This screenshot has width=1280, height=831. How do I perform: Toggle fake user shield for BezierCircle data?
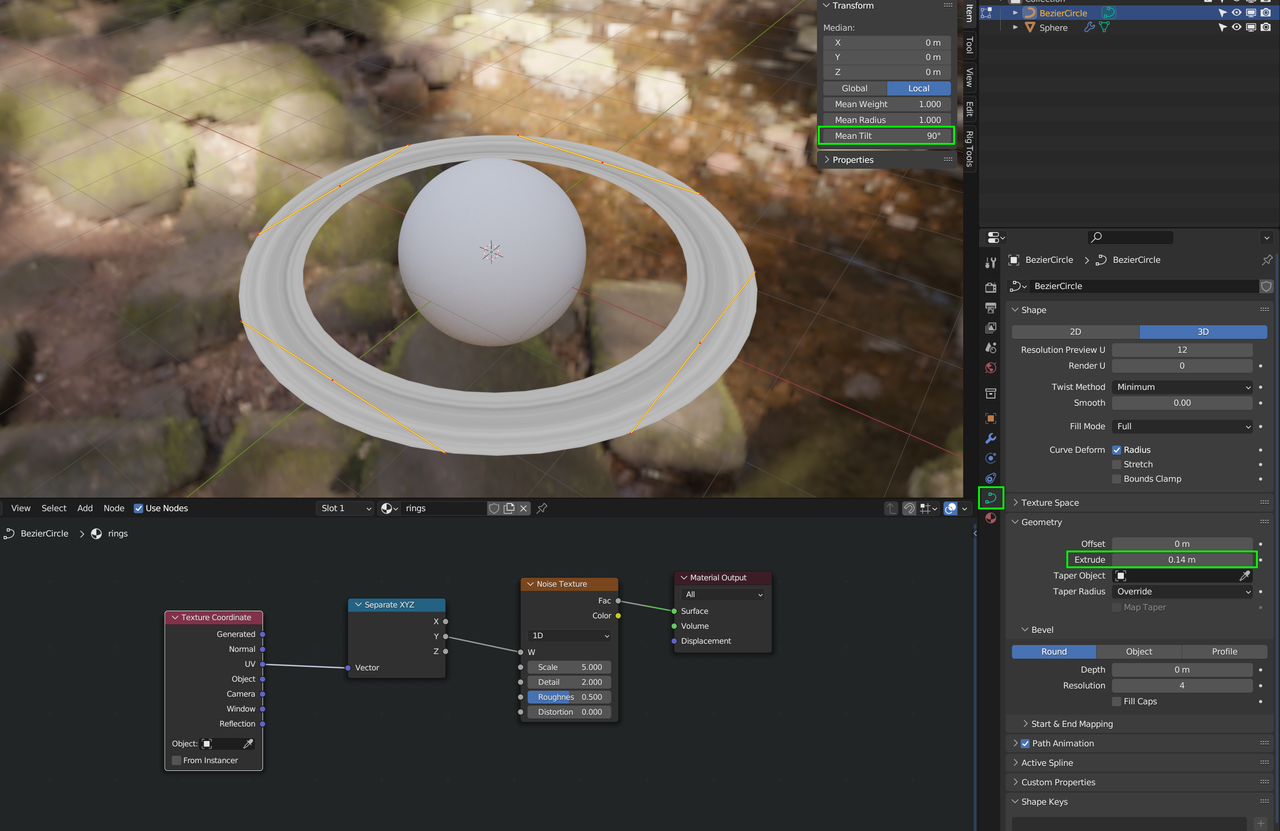point(1266,286)
